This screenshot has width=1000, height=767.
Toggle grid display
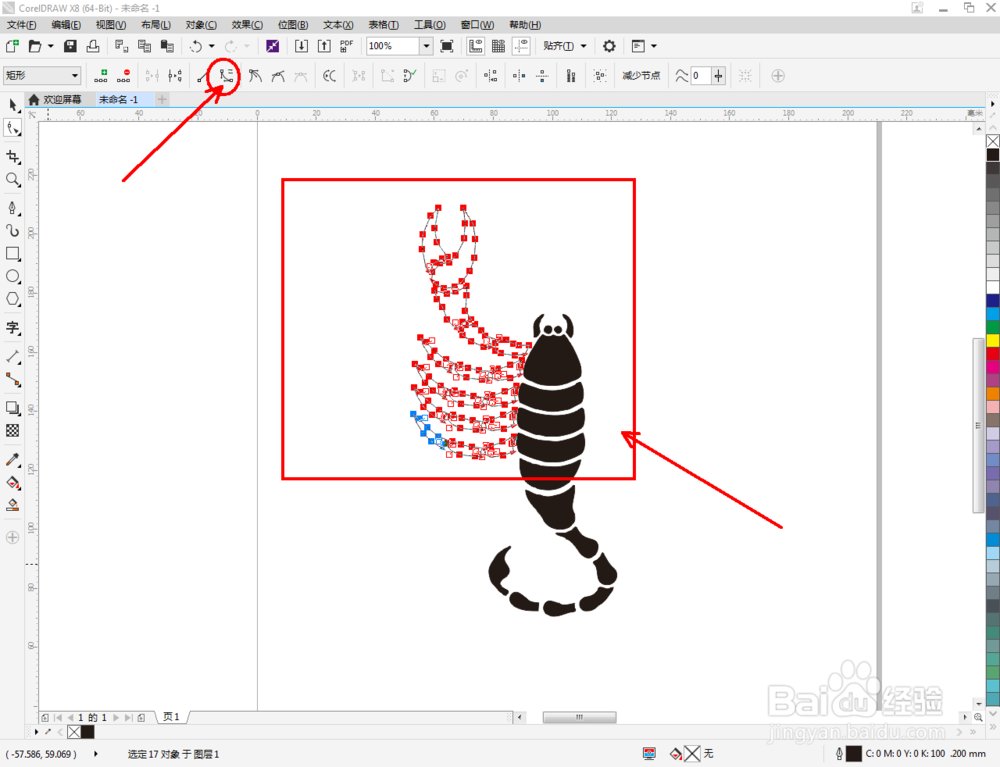(x=498, y=46)
